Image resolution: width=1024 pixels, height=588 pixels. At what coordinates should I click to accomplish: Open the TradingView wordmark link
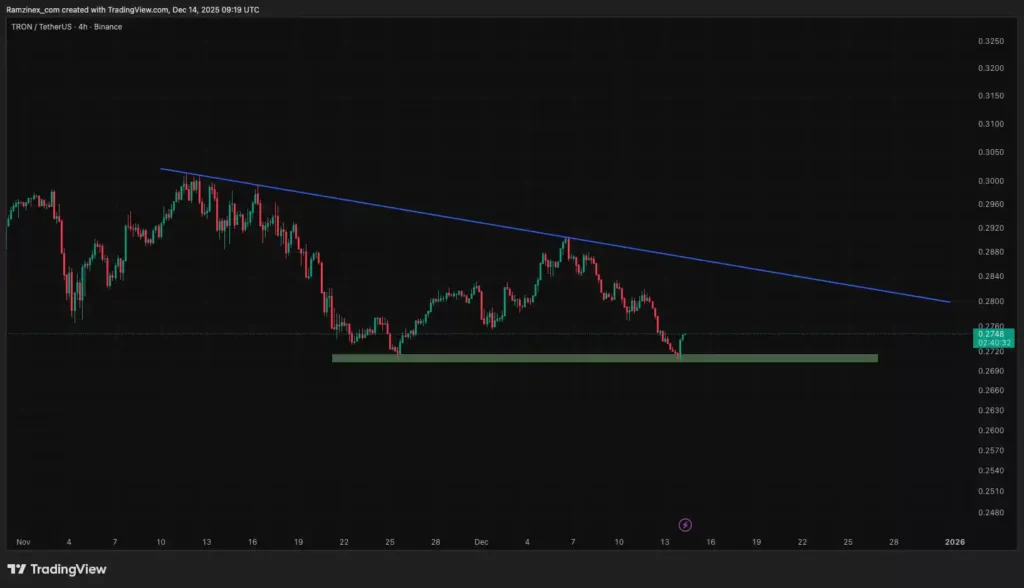pyautogui.click(x=68, y=569)
